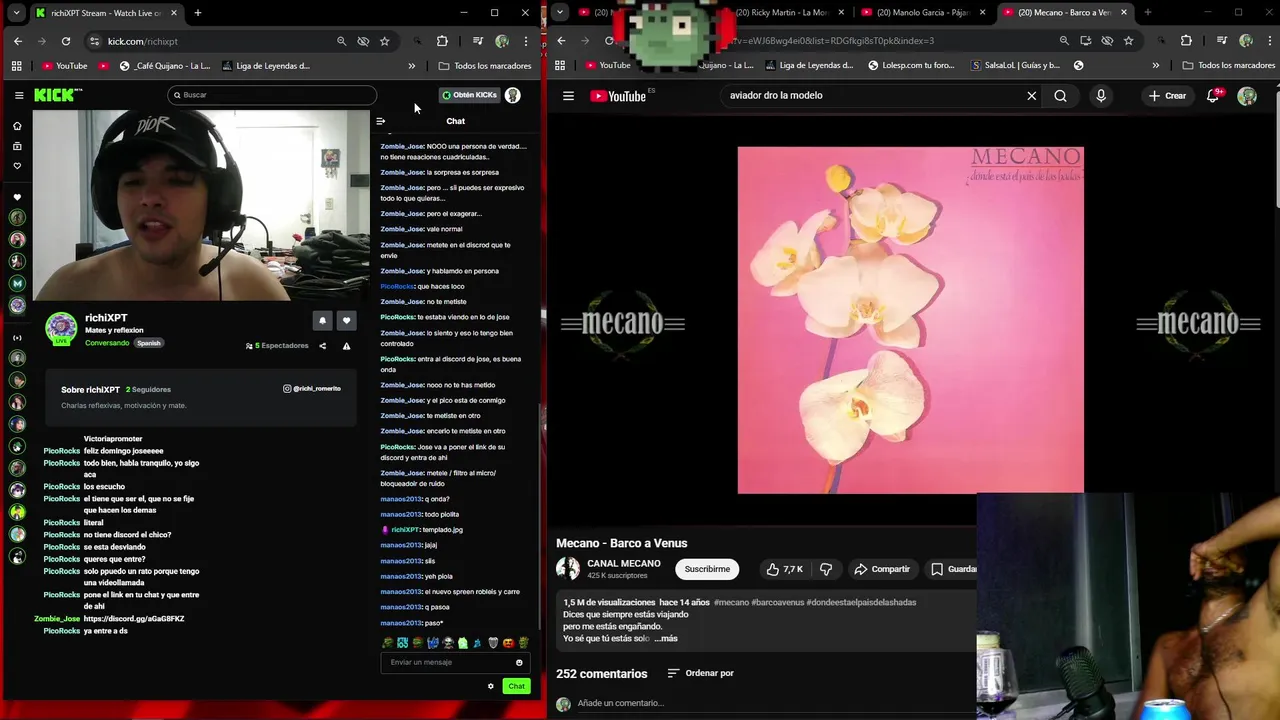The width and height of the screenshot is (1280, 720).
Task: Click the Suscribirme button
Action: coord(707,569)
